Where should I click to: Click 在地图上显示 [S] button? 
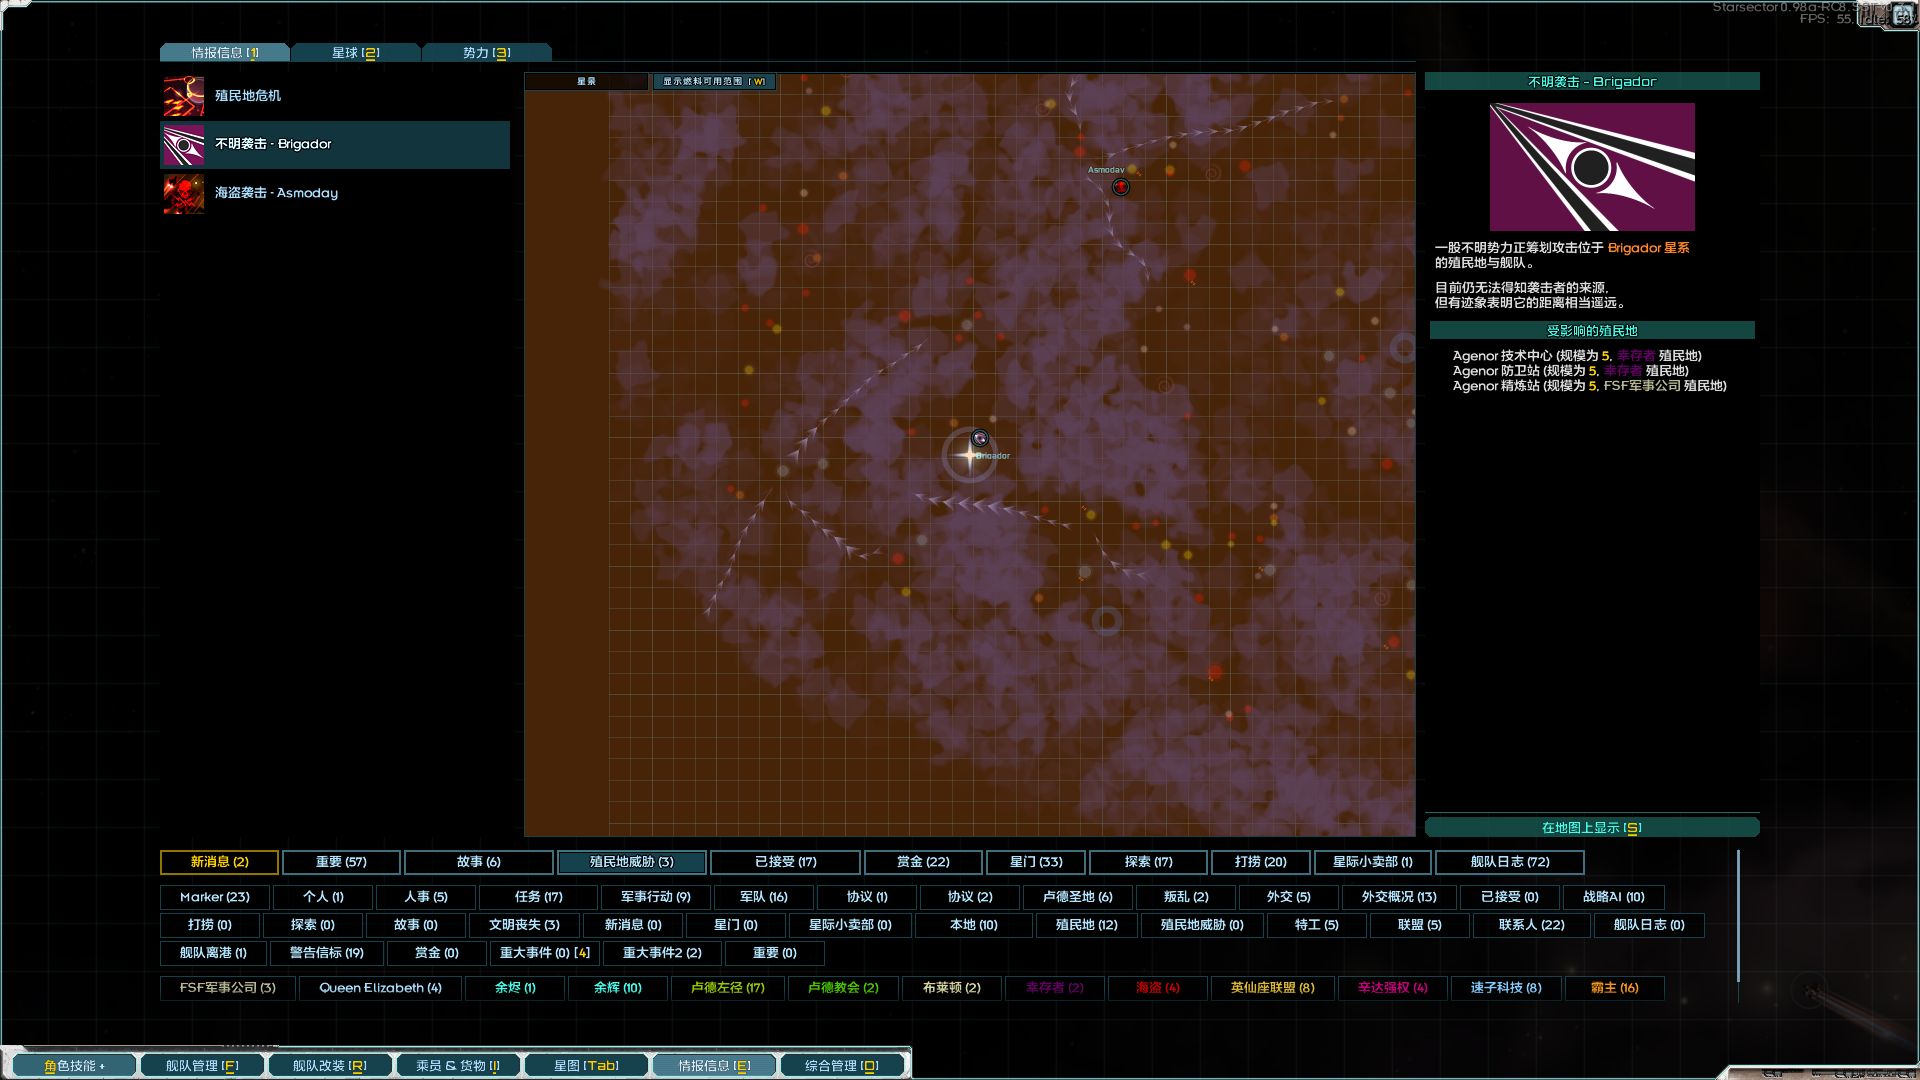[1592, 828]
